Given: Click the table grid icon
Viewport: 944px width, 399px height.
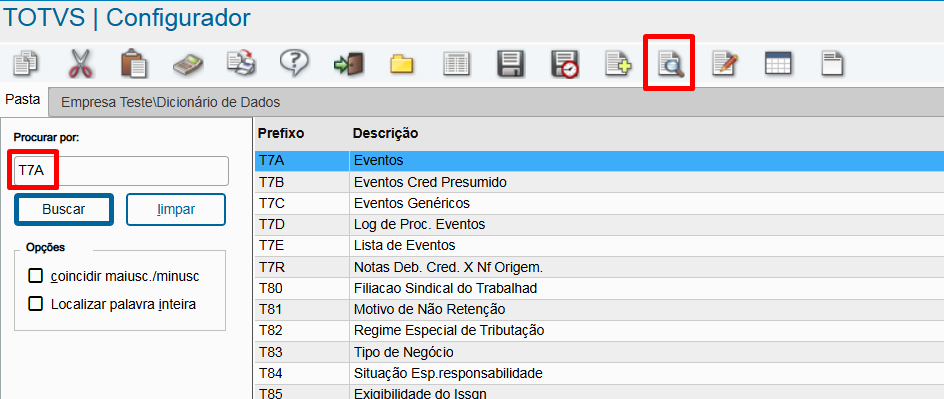Looking at the screenshot, I should pos(778,63).
